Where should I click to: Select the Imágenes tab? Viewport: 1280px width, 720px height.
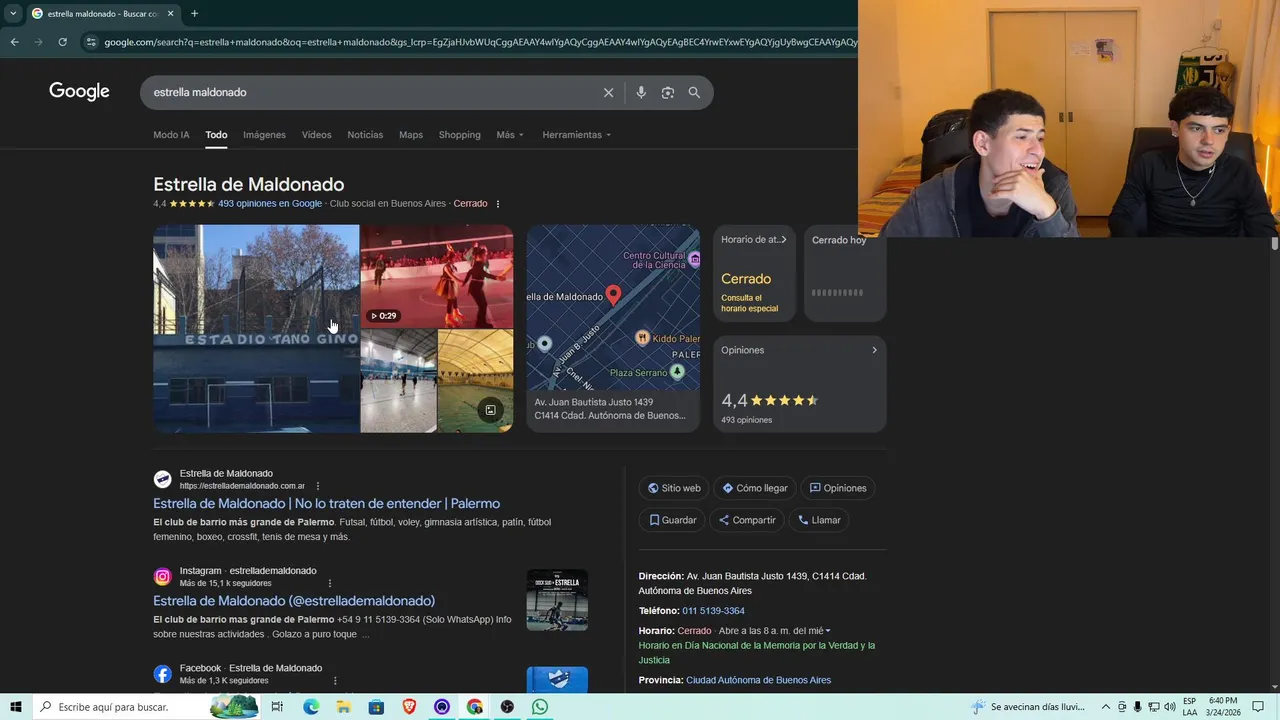point(264,135)
